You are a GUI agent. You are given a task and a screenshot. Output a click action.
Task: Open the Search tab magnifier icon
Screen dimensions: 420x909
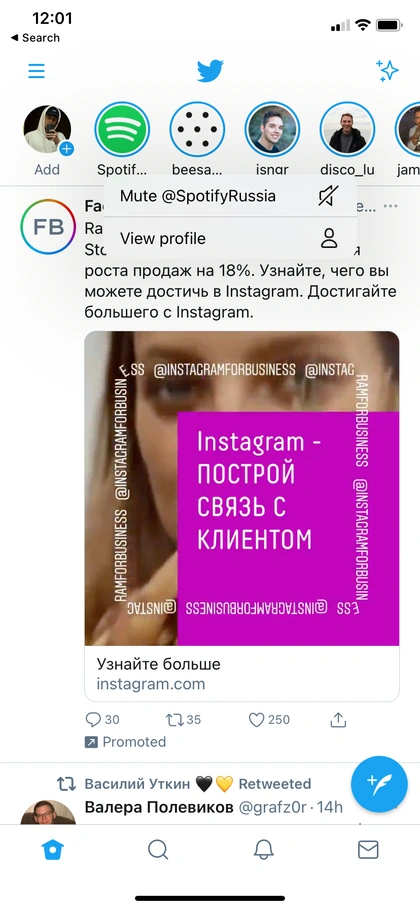(157, 850)
